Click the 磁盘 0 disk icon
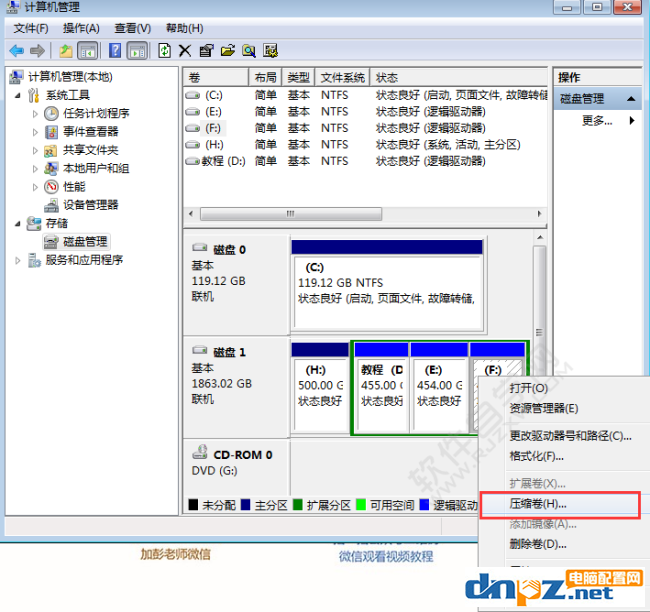This screenshot has height=612, width=650. (x=200, y=248)
